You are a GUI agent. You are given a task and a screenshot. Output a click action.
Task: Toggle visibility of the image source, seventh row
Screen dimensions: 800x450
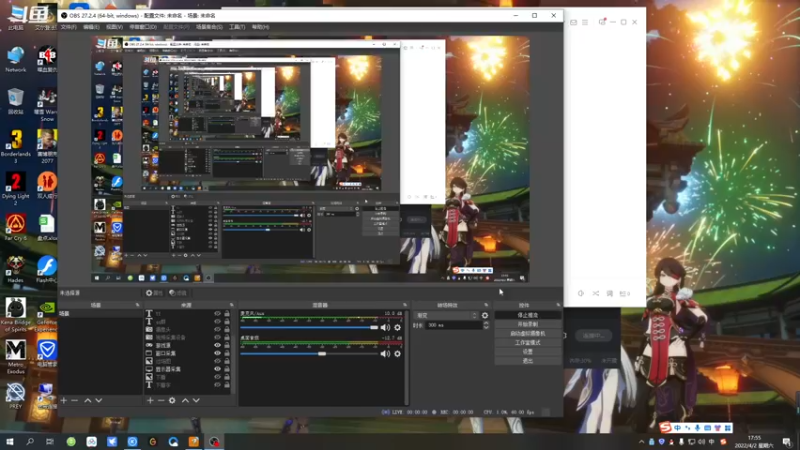tap(217, 361)
